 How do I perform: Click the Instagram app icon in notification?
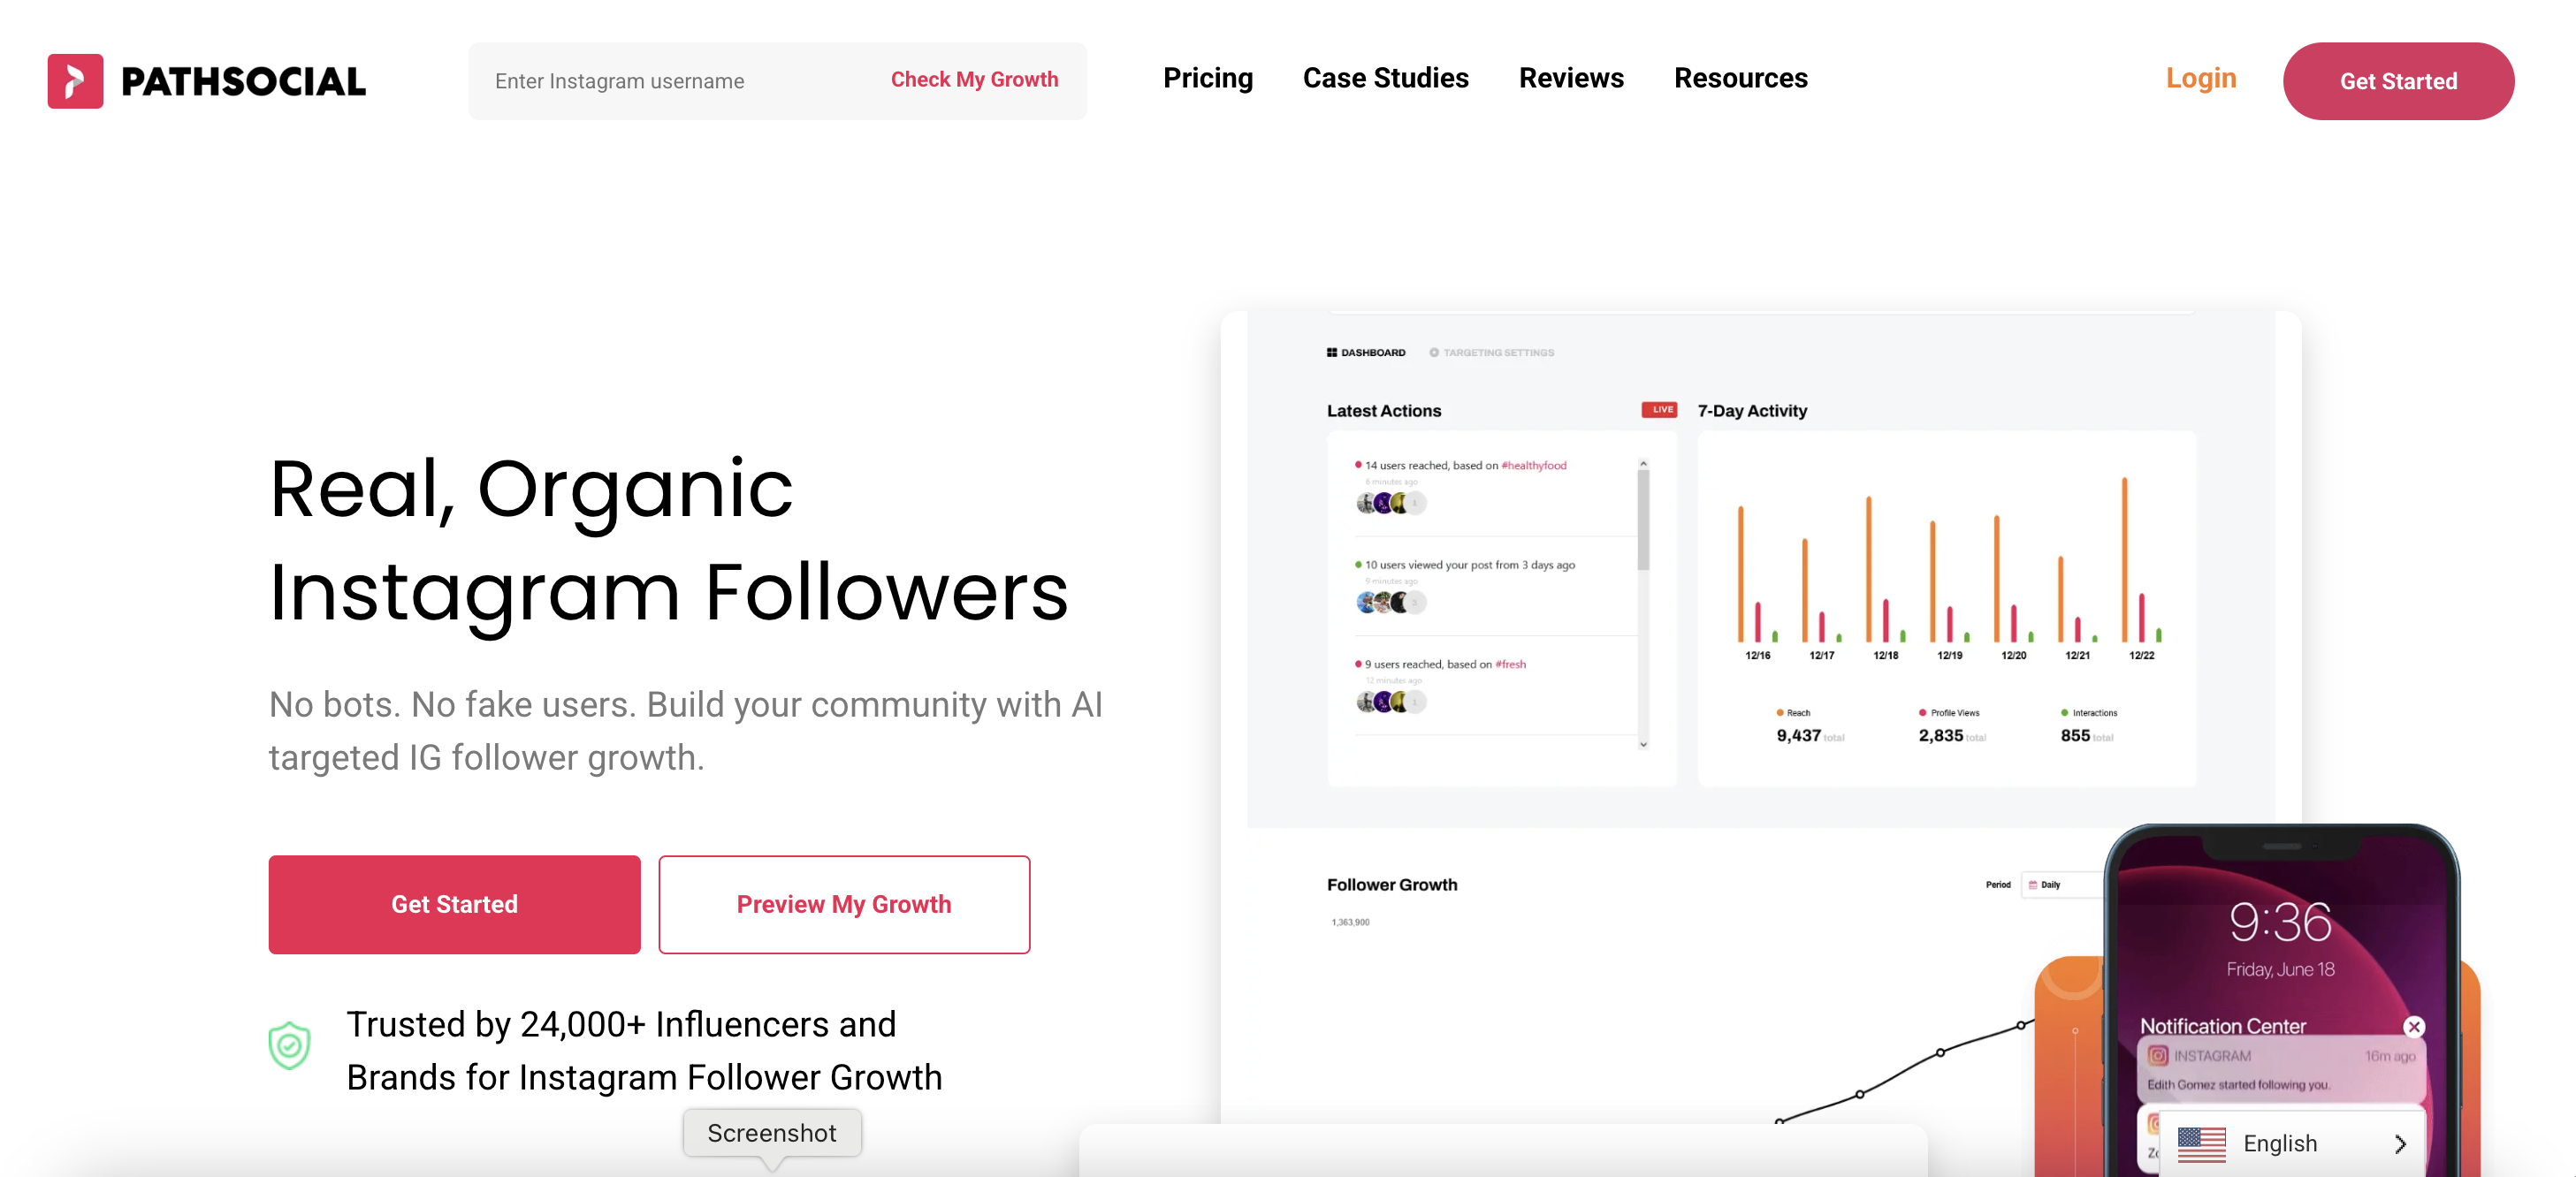click(2159, 1056)
